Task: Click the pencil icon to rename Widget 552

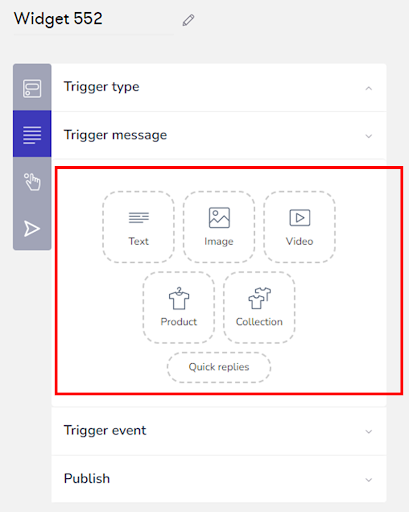Action: click(188, 20)
